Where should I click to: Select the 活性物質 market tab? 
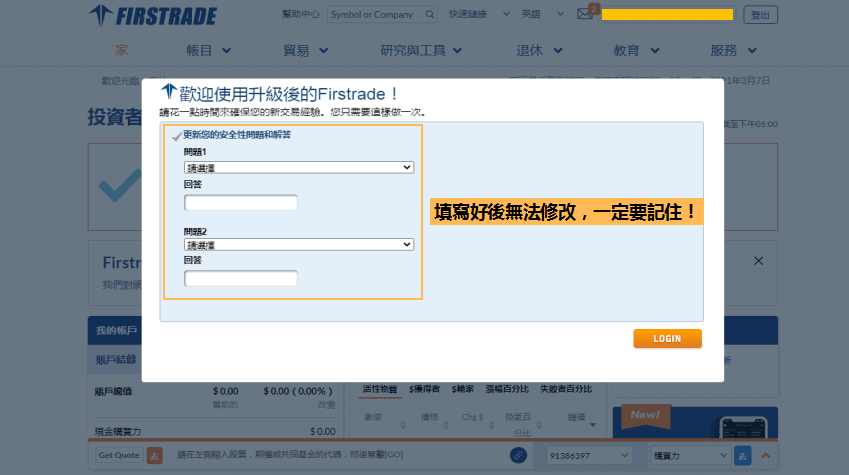380,389
